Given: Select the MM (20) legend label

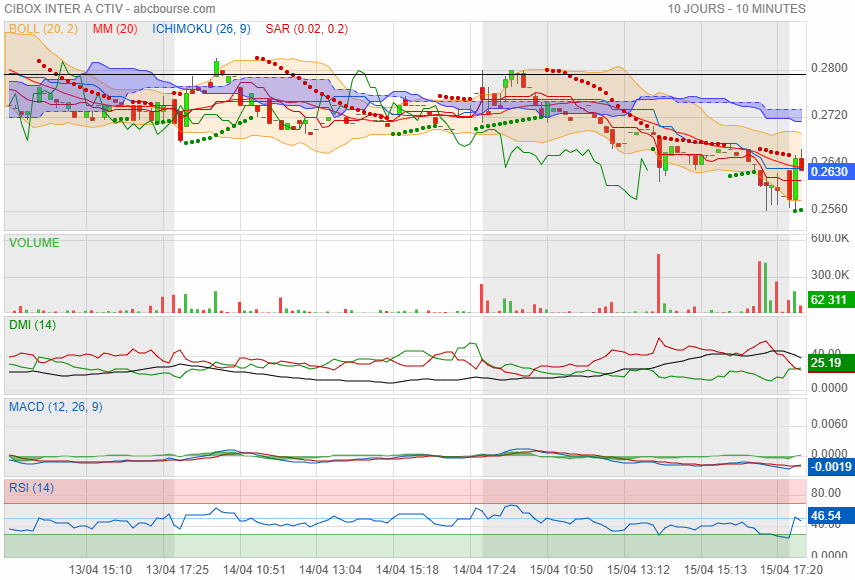Looking at the screenshot, I should pos(115,29).
